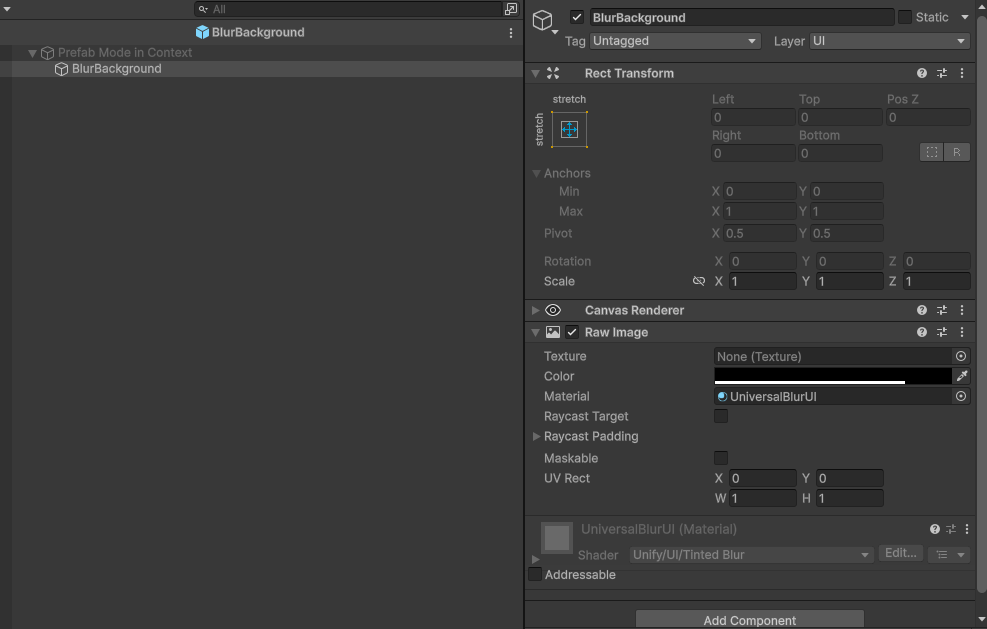Collapse Prefab Mode in Context tree
This screenshot has height=629, width=987.
tap(32, 53)
